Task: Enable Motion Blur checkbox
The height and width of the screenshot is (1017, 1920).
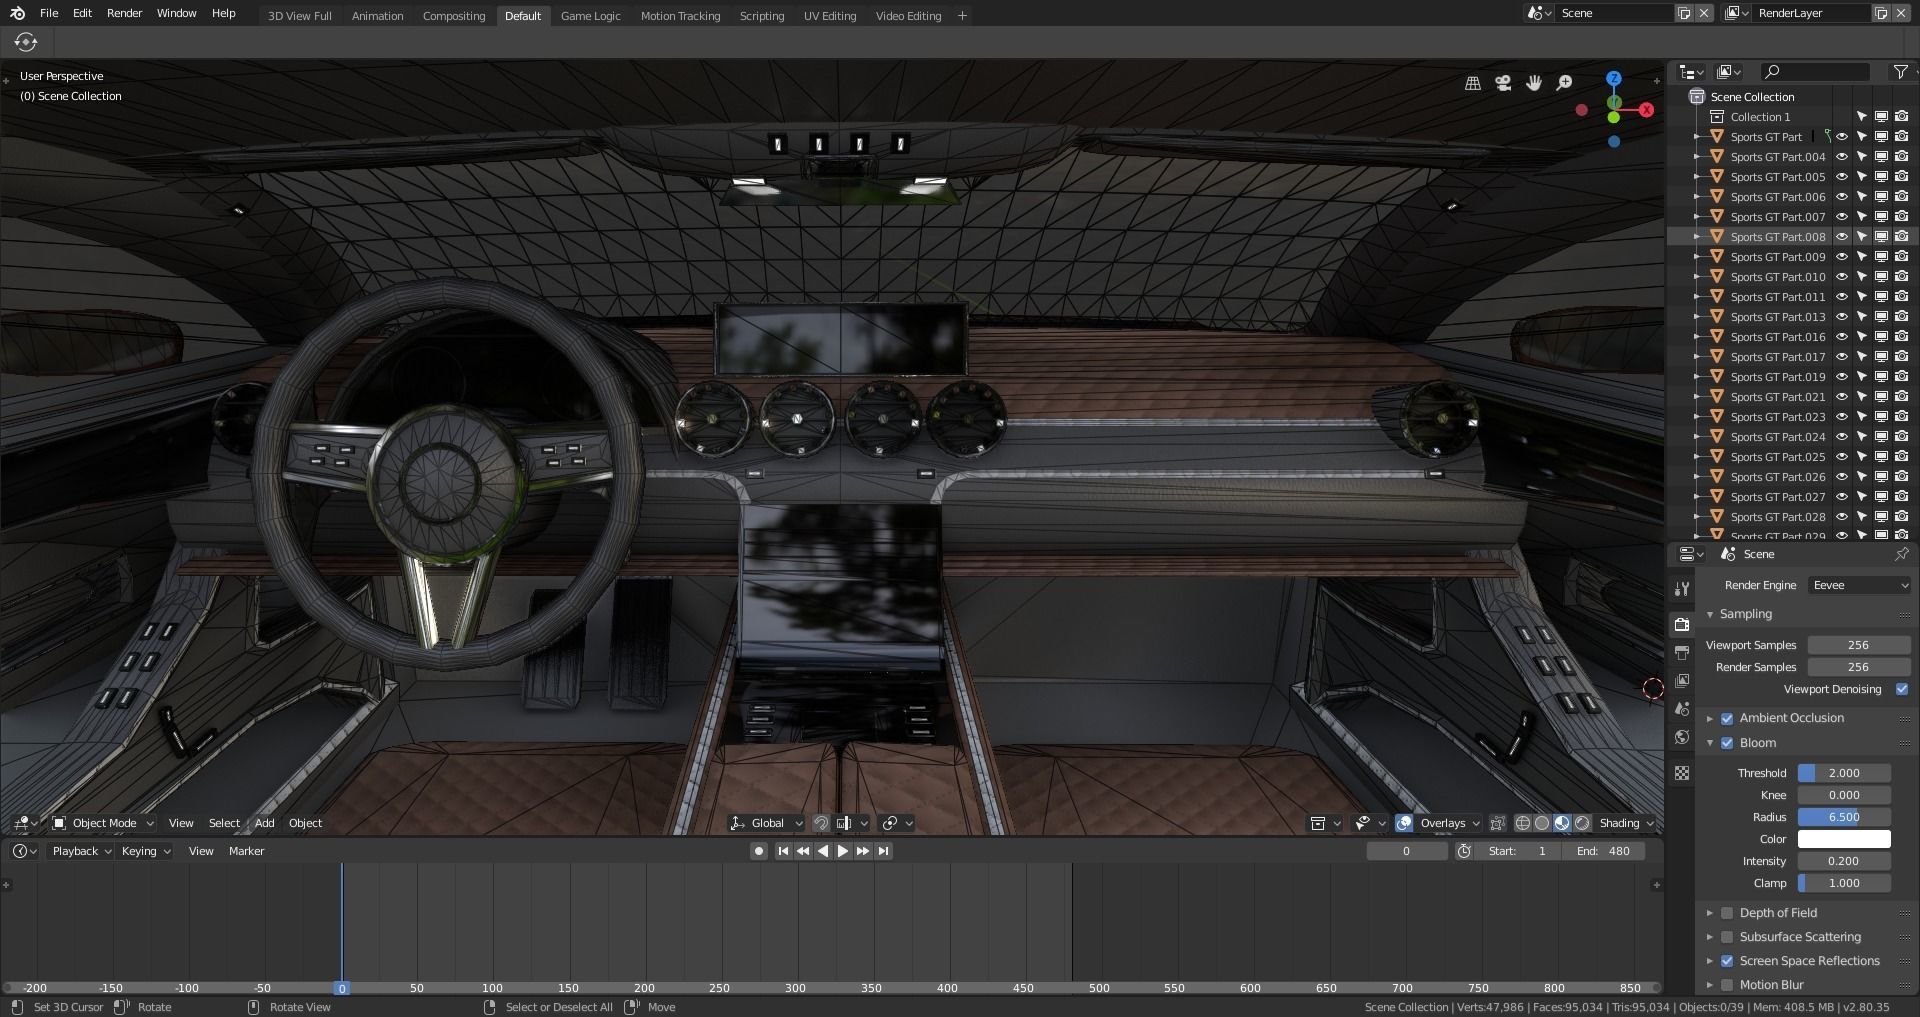Action: (x=1727, y=985)
